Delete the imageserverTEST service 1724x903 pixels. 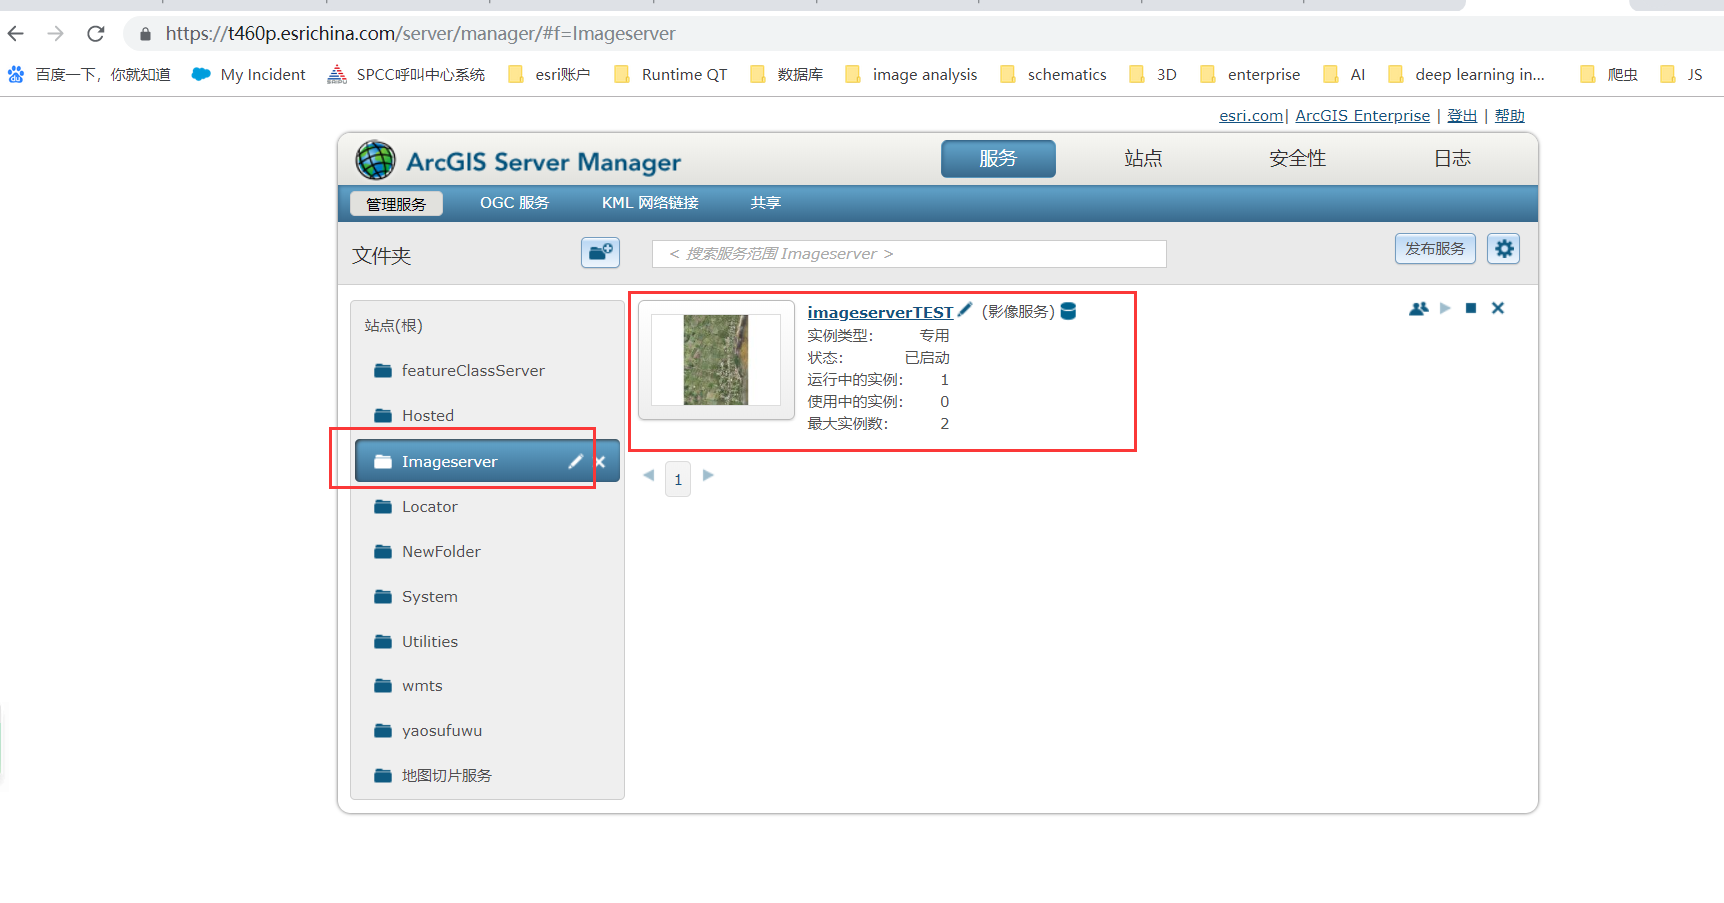click(x=1497, y=308)
